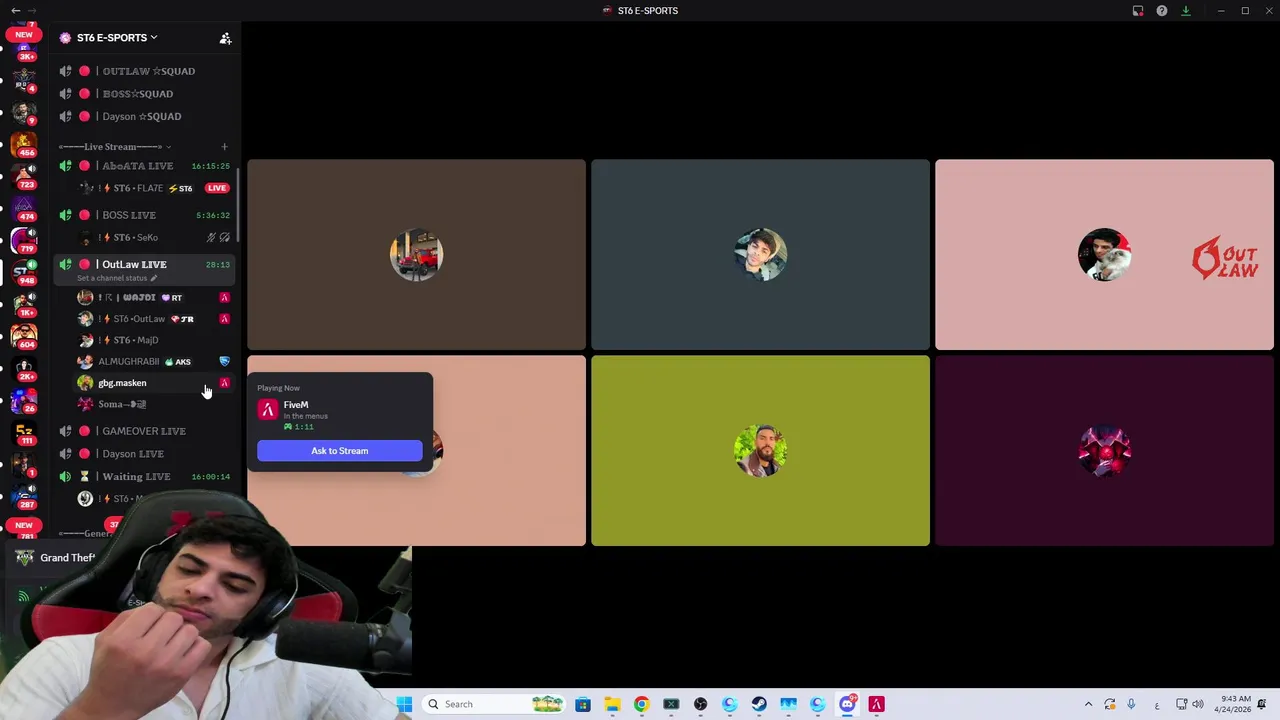
Task: Click the muted microphone icon on SeKo's row
Action: click(211, 237)
